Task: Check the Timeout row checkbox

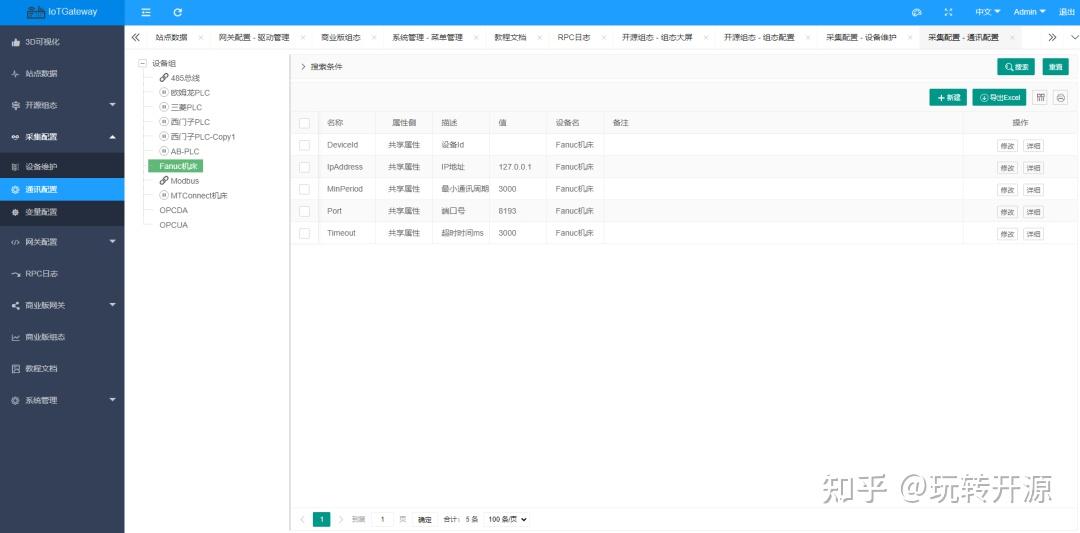Action: tap(304, 233)
